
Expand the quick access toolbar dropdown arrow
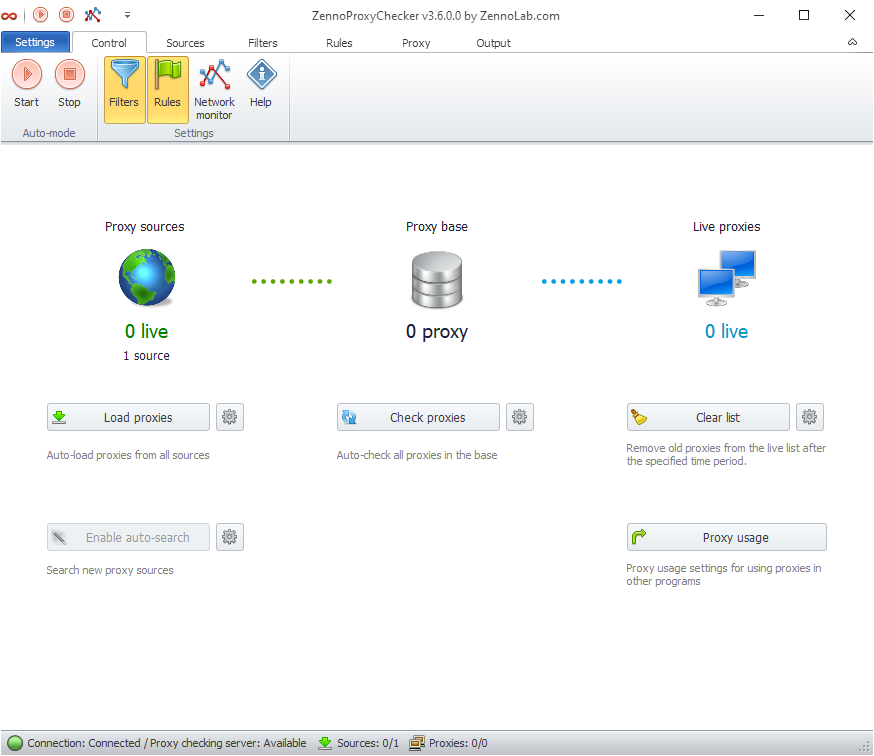point(127,15)
